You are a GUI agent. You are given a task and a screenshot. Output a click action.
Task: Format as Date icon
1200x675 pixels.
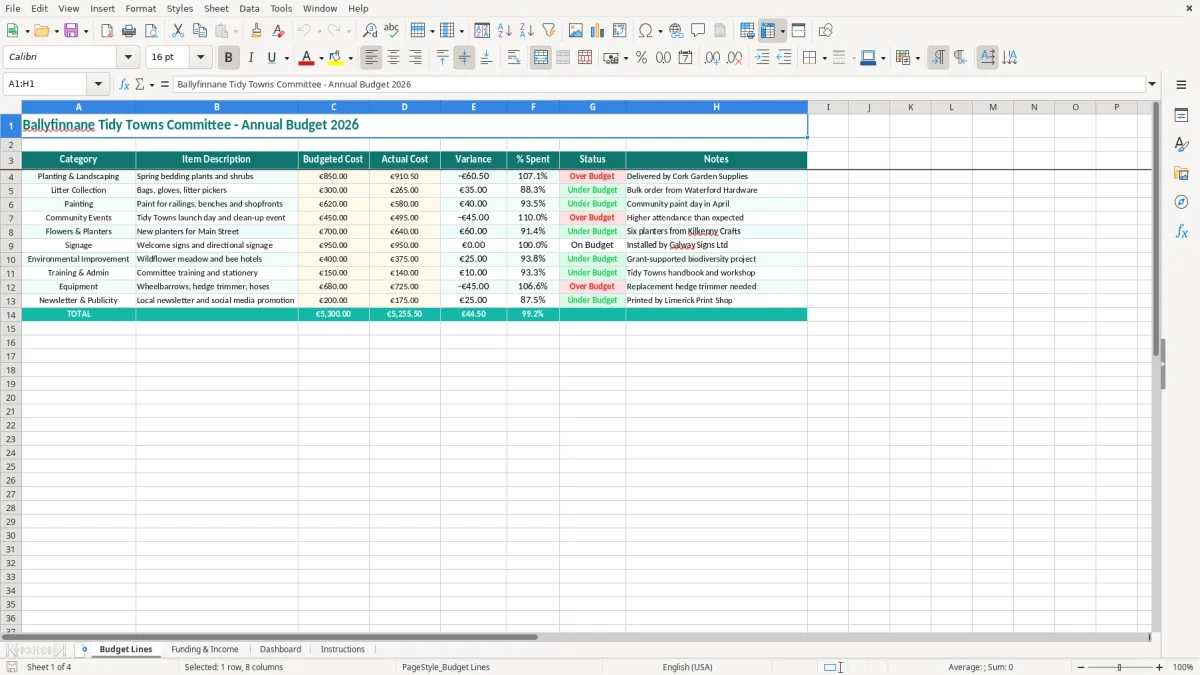(x=685, y=58)
